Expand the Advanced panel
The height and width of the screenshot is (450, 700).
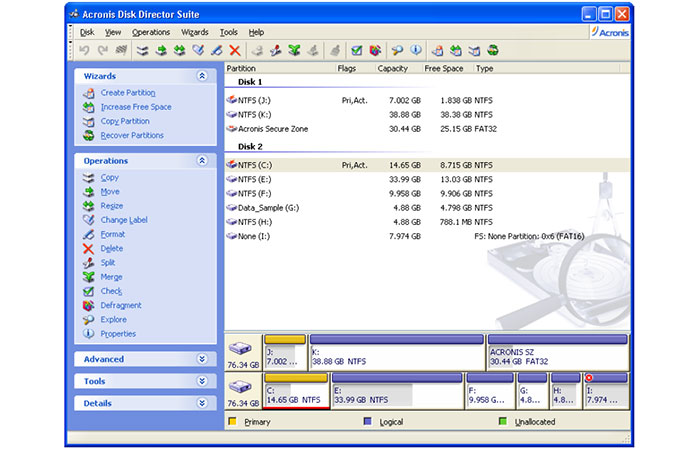coord(202,359)
